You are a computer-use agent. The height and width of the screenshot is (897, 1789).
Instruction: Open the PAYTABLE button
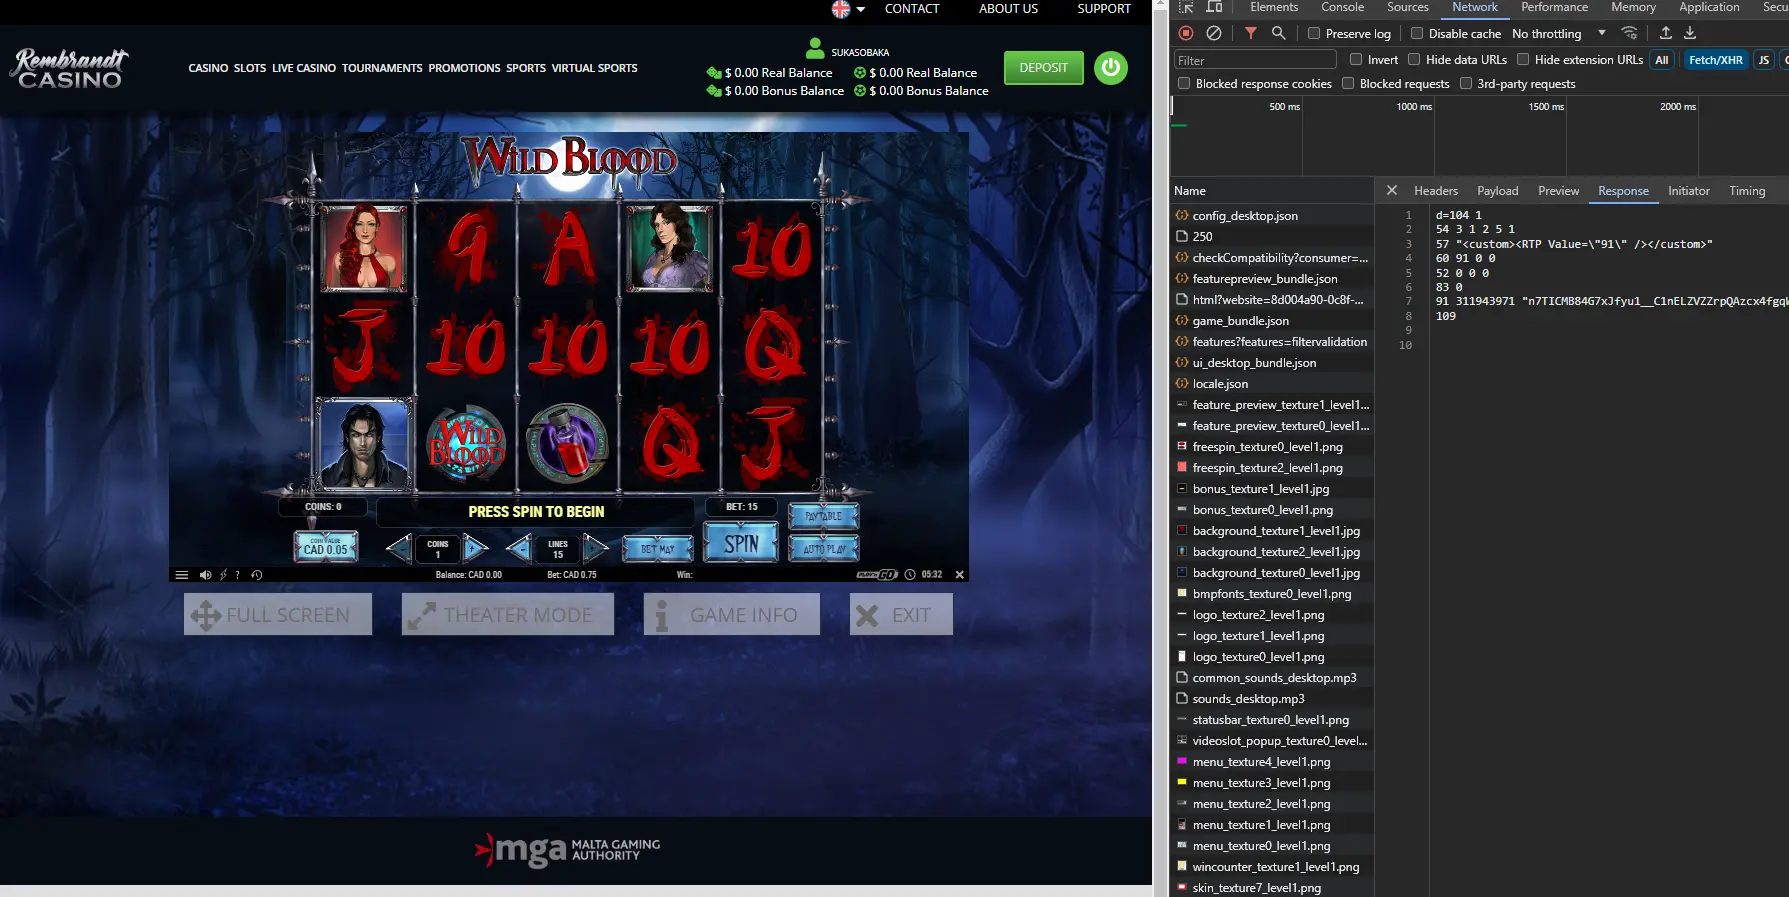[x=823, y=516]
